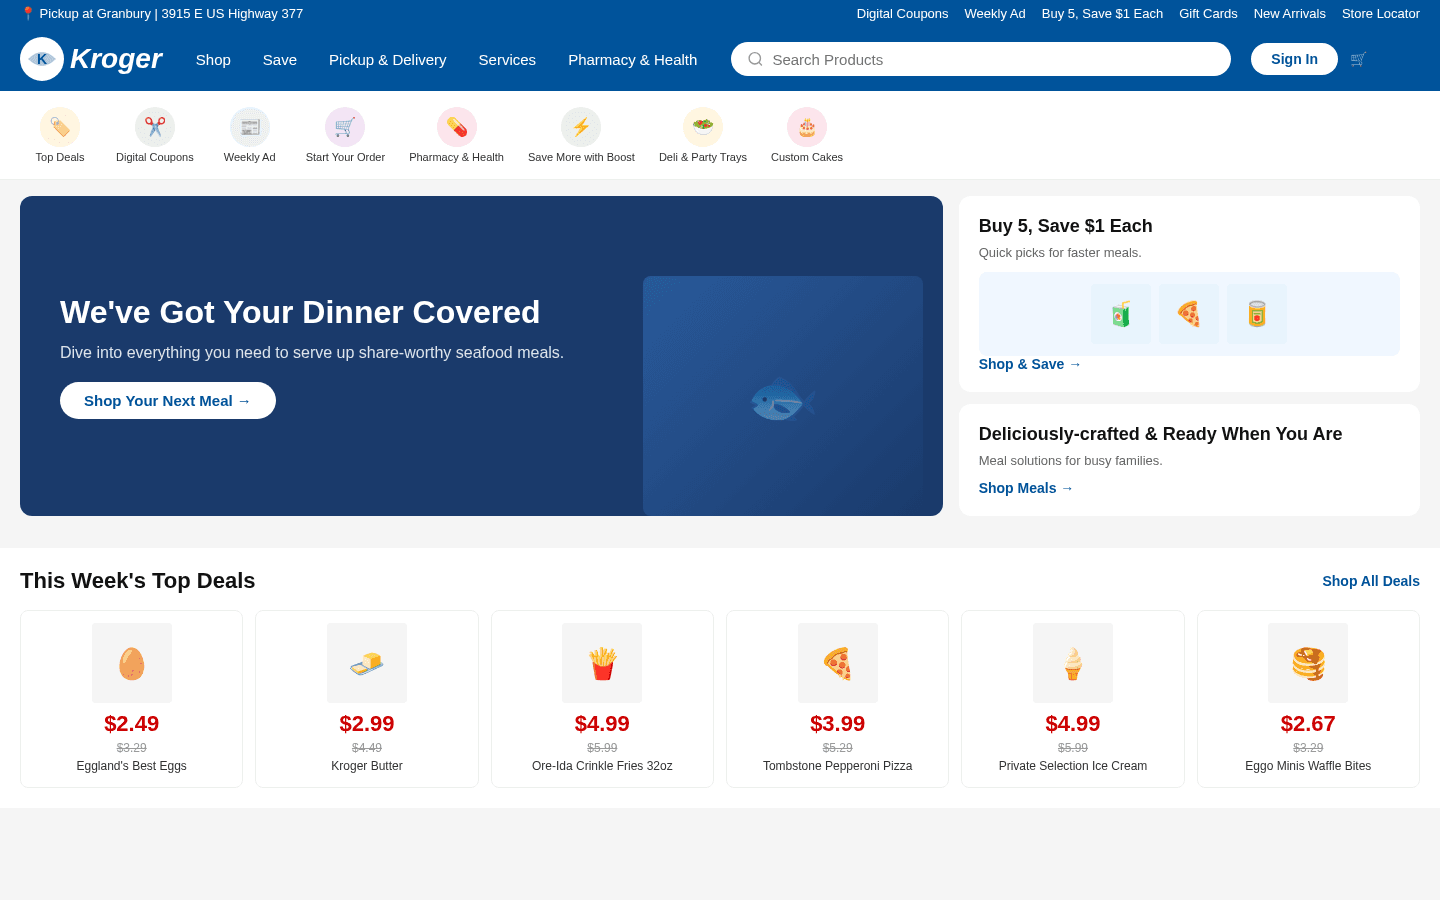
Task: Open the Weekly Ad icon
Action: (248, 127)
